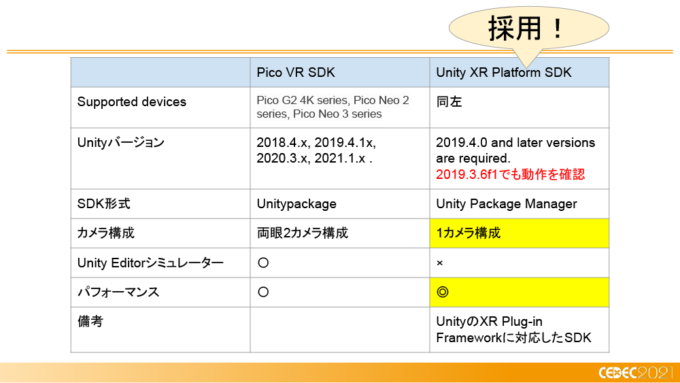The height and width of the screenshot is (383, 680).
Task: Select the Unity XR Platform SDK header
Action: click(x=519, y=72)
